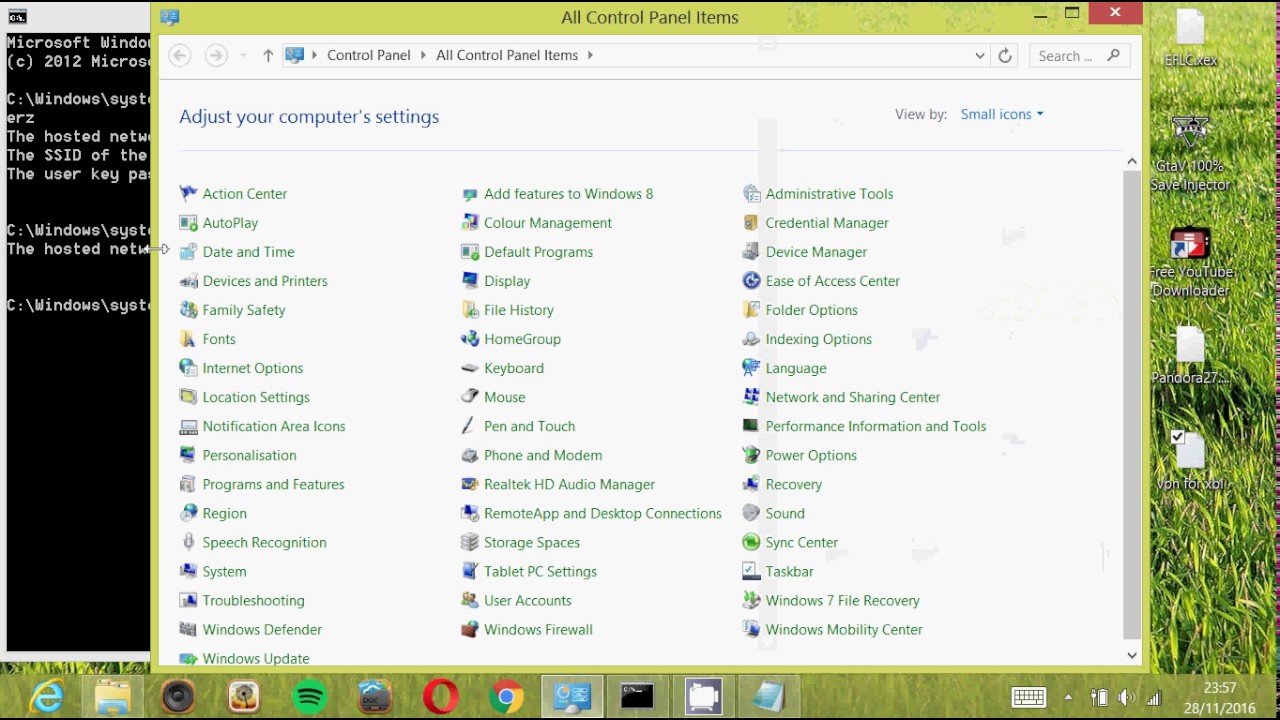Click the Pen and Touch icon
Image resolution: width=1280 pixels, height=720 pixels.
pyautogui.click(x=470, y=426)
